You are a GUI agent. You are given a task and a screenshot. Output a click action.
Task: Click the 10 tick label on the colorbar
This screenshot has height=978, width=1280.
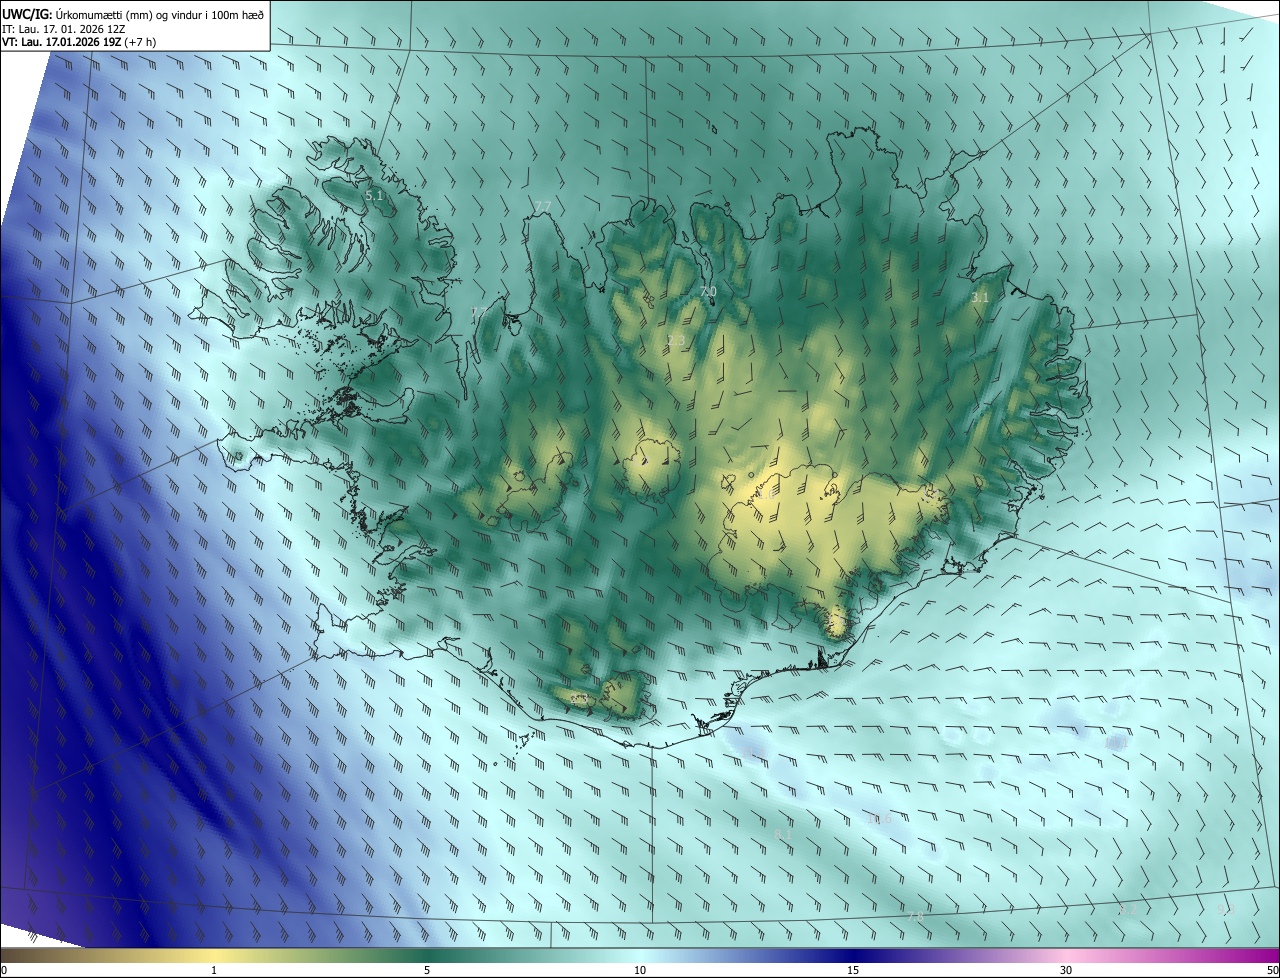tap(640, 970)
